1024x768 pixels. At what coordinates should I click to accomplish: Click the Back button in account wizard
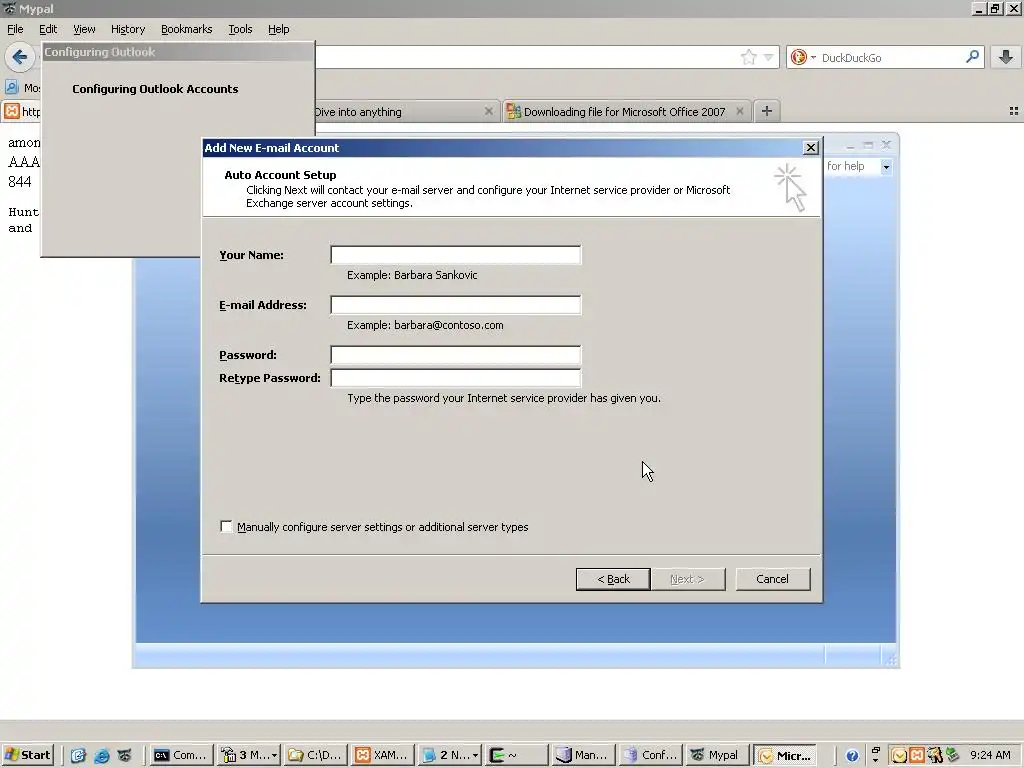pyautogui.click(x=613, y=579)
